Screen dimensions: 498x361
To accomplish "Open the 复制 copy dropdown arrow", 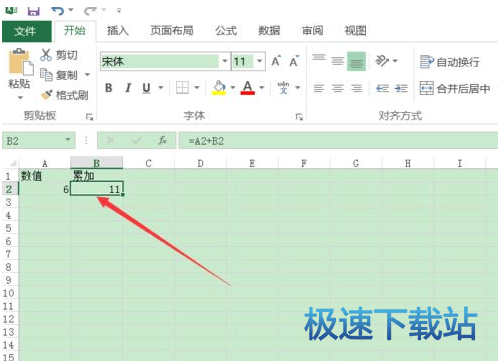I will click(x=87, y=75).
